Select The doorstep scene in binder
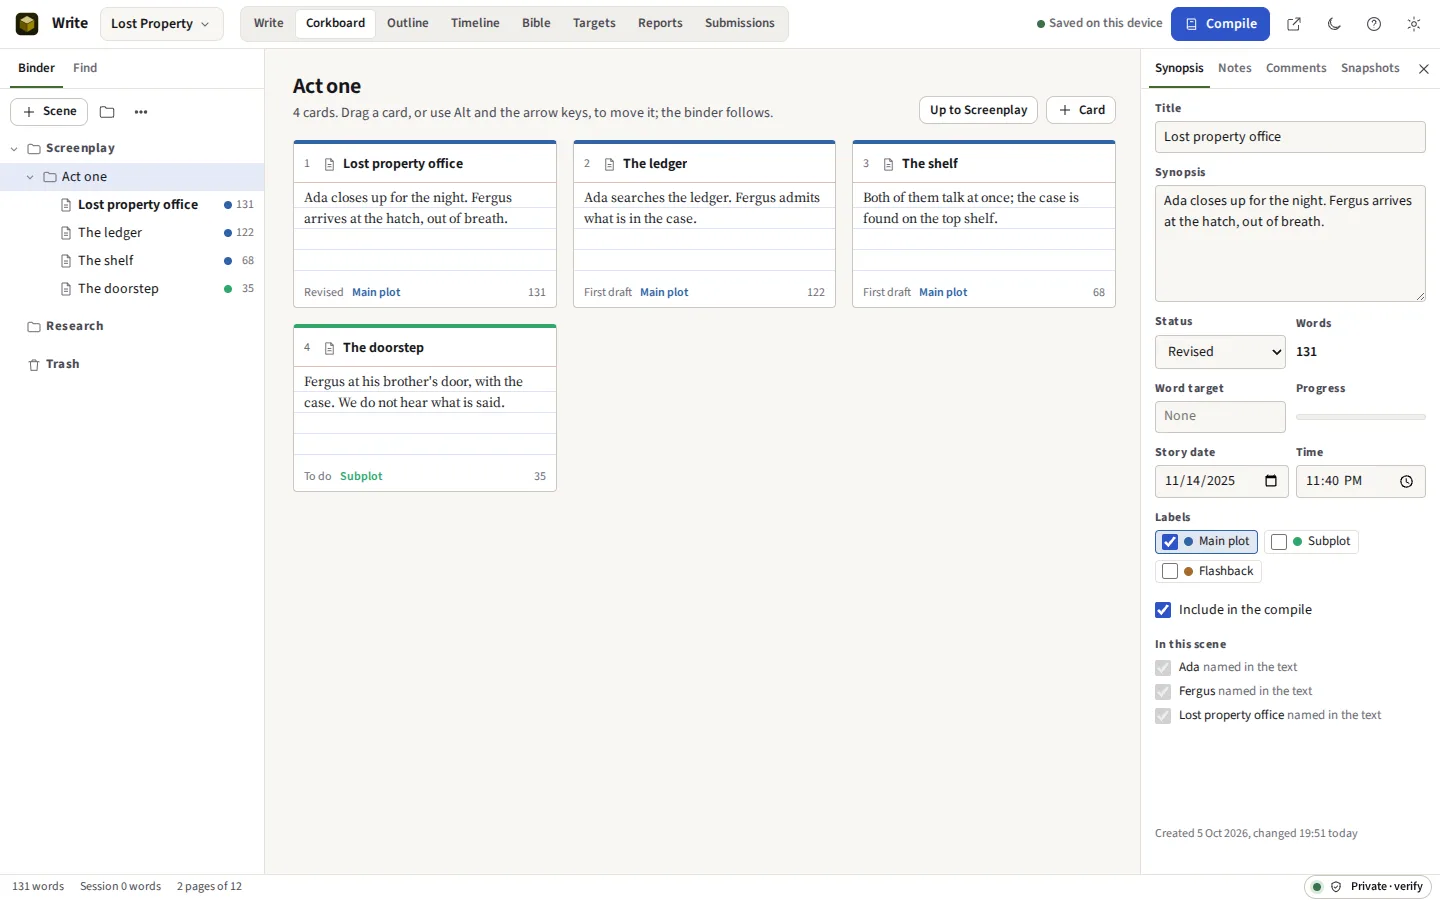 click(x=132, y=289)
